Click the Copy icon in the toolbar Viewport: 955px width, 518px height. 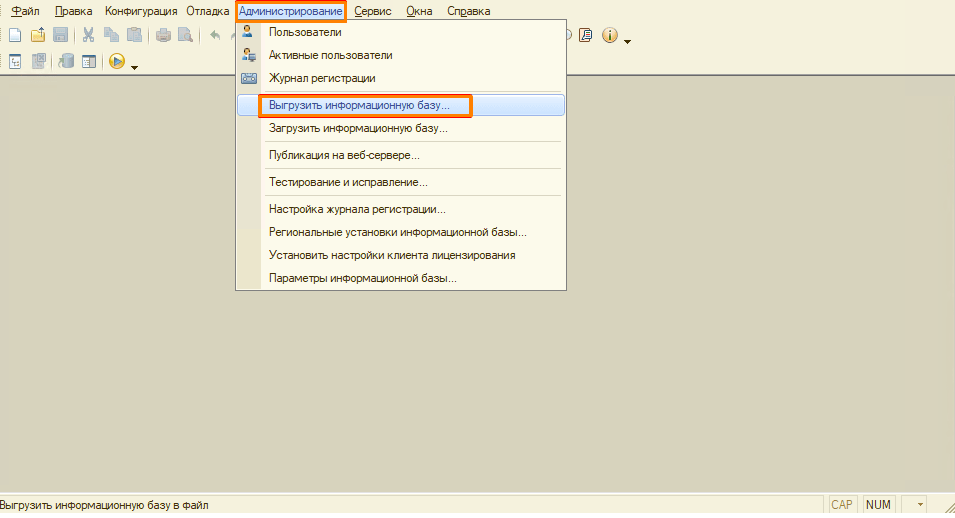111,35
